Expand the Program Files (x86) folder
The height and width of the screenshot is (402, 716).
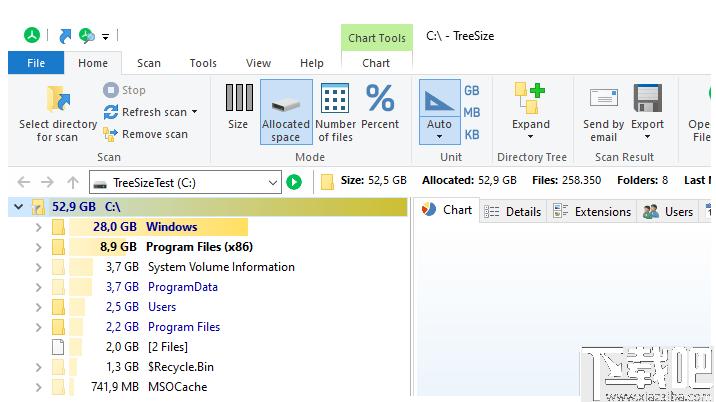(x=38, y=247)
